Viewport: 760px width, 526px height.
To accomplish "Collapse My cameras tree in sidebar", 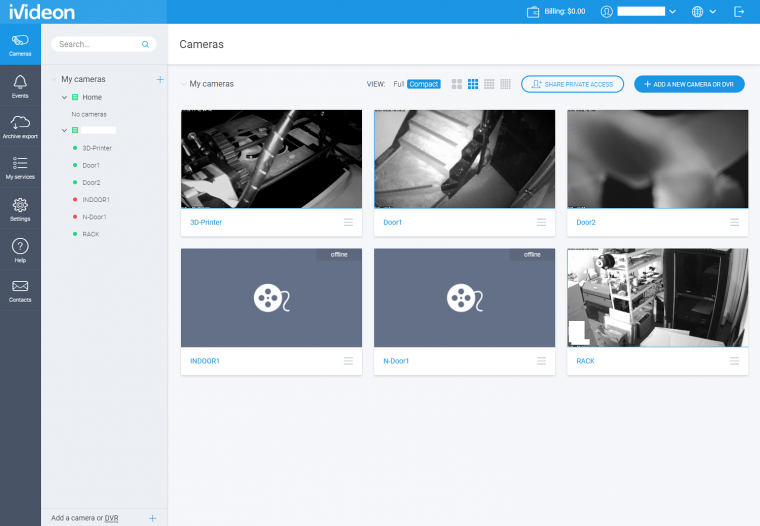I will click(x=54, y=79).
